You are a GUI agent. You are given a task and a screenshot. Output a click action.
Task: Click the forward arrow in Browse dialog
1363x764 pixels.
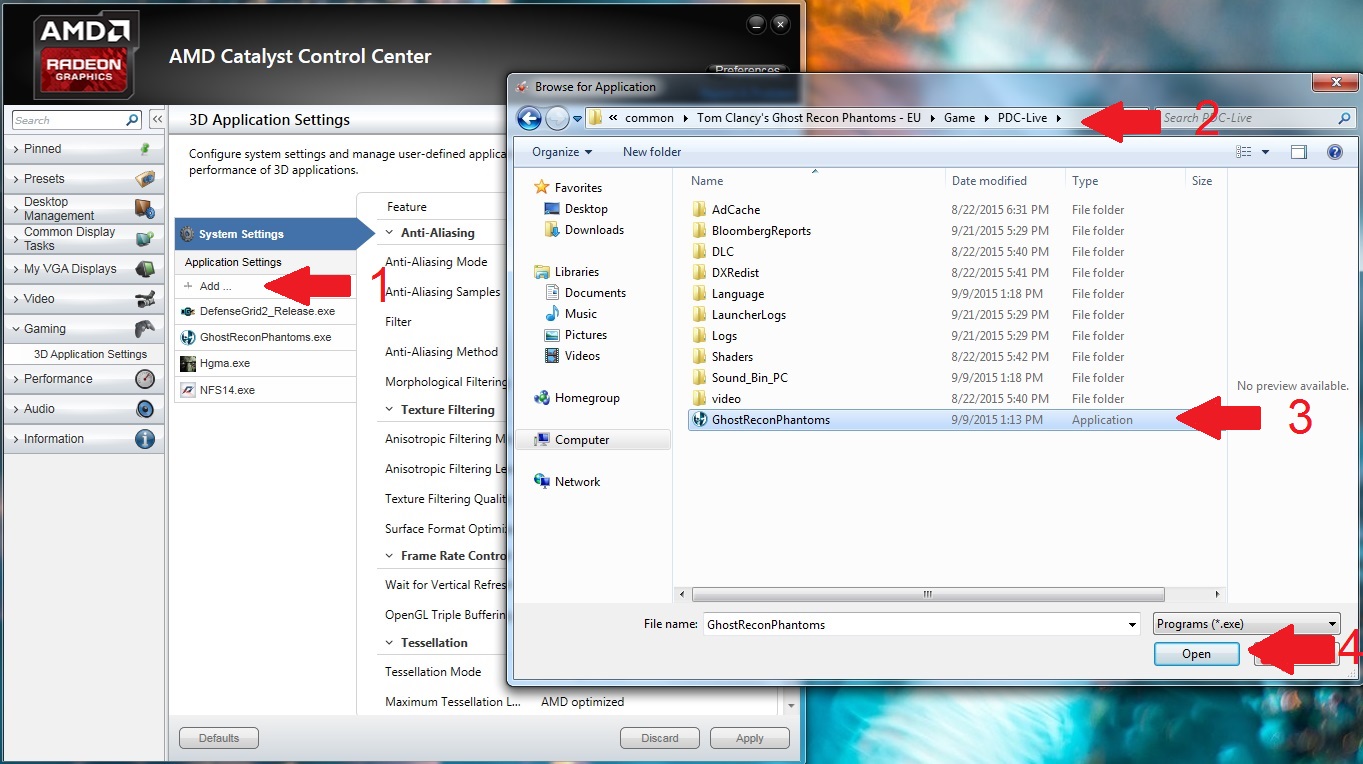click(x=557, y=118)
